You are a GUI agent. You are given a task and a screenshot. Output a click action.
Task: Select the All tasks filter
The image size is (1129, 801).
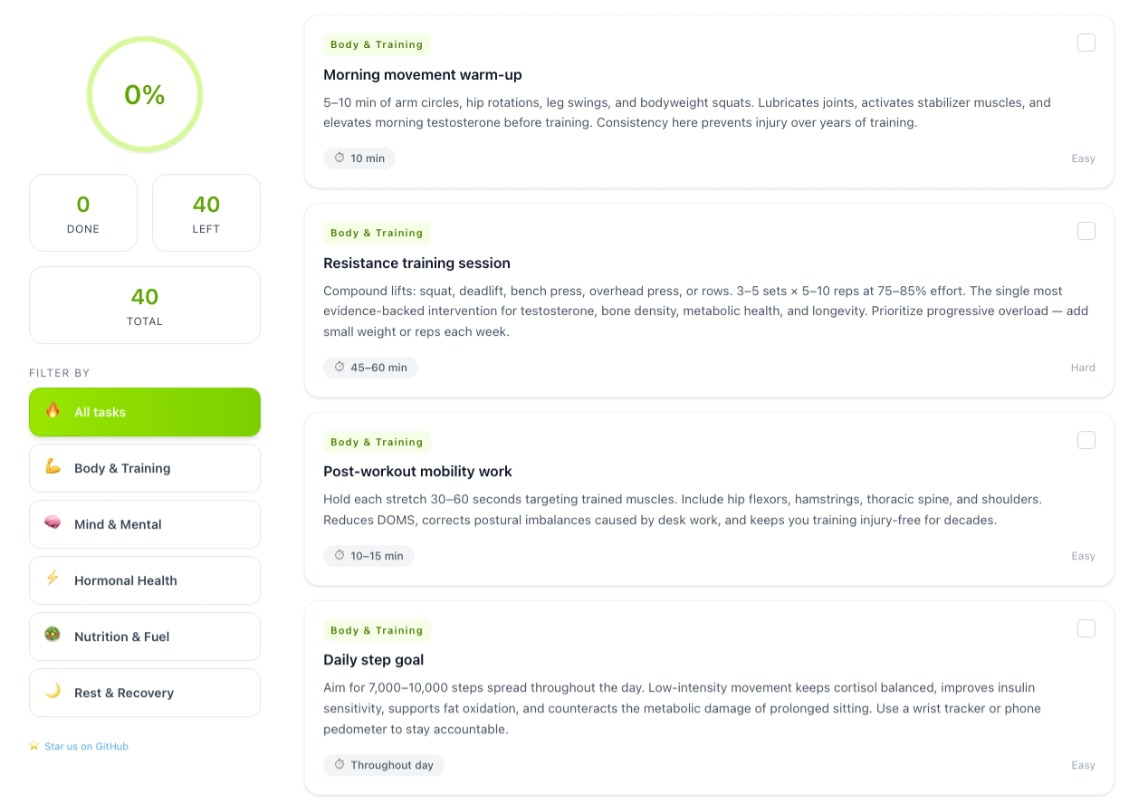tap(145, 412)
